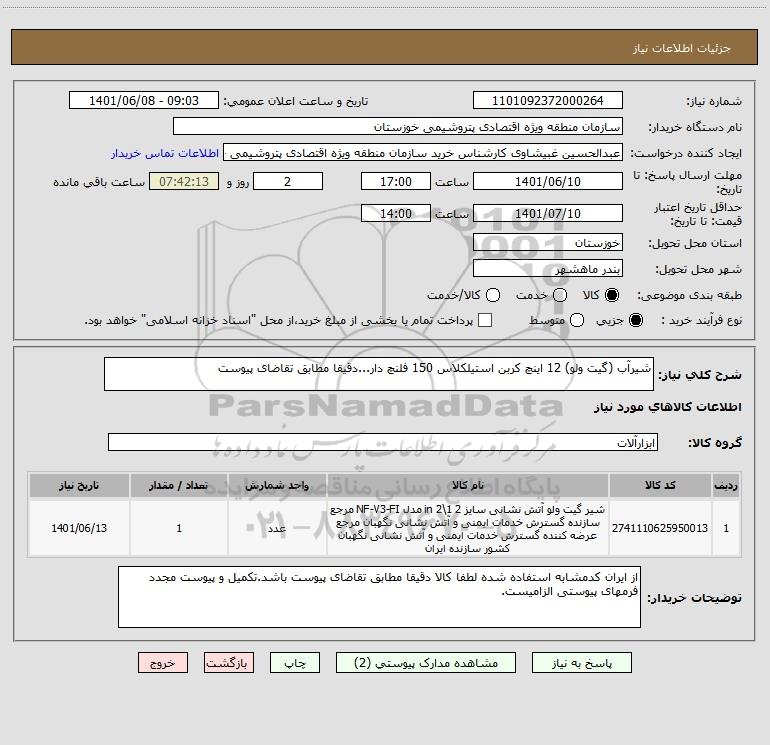
Task: Click the remaining days field showing 2
Action: point(288,181)
